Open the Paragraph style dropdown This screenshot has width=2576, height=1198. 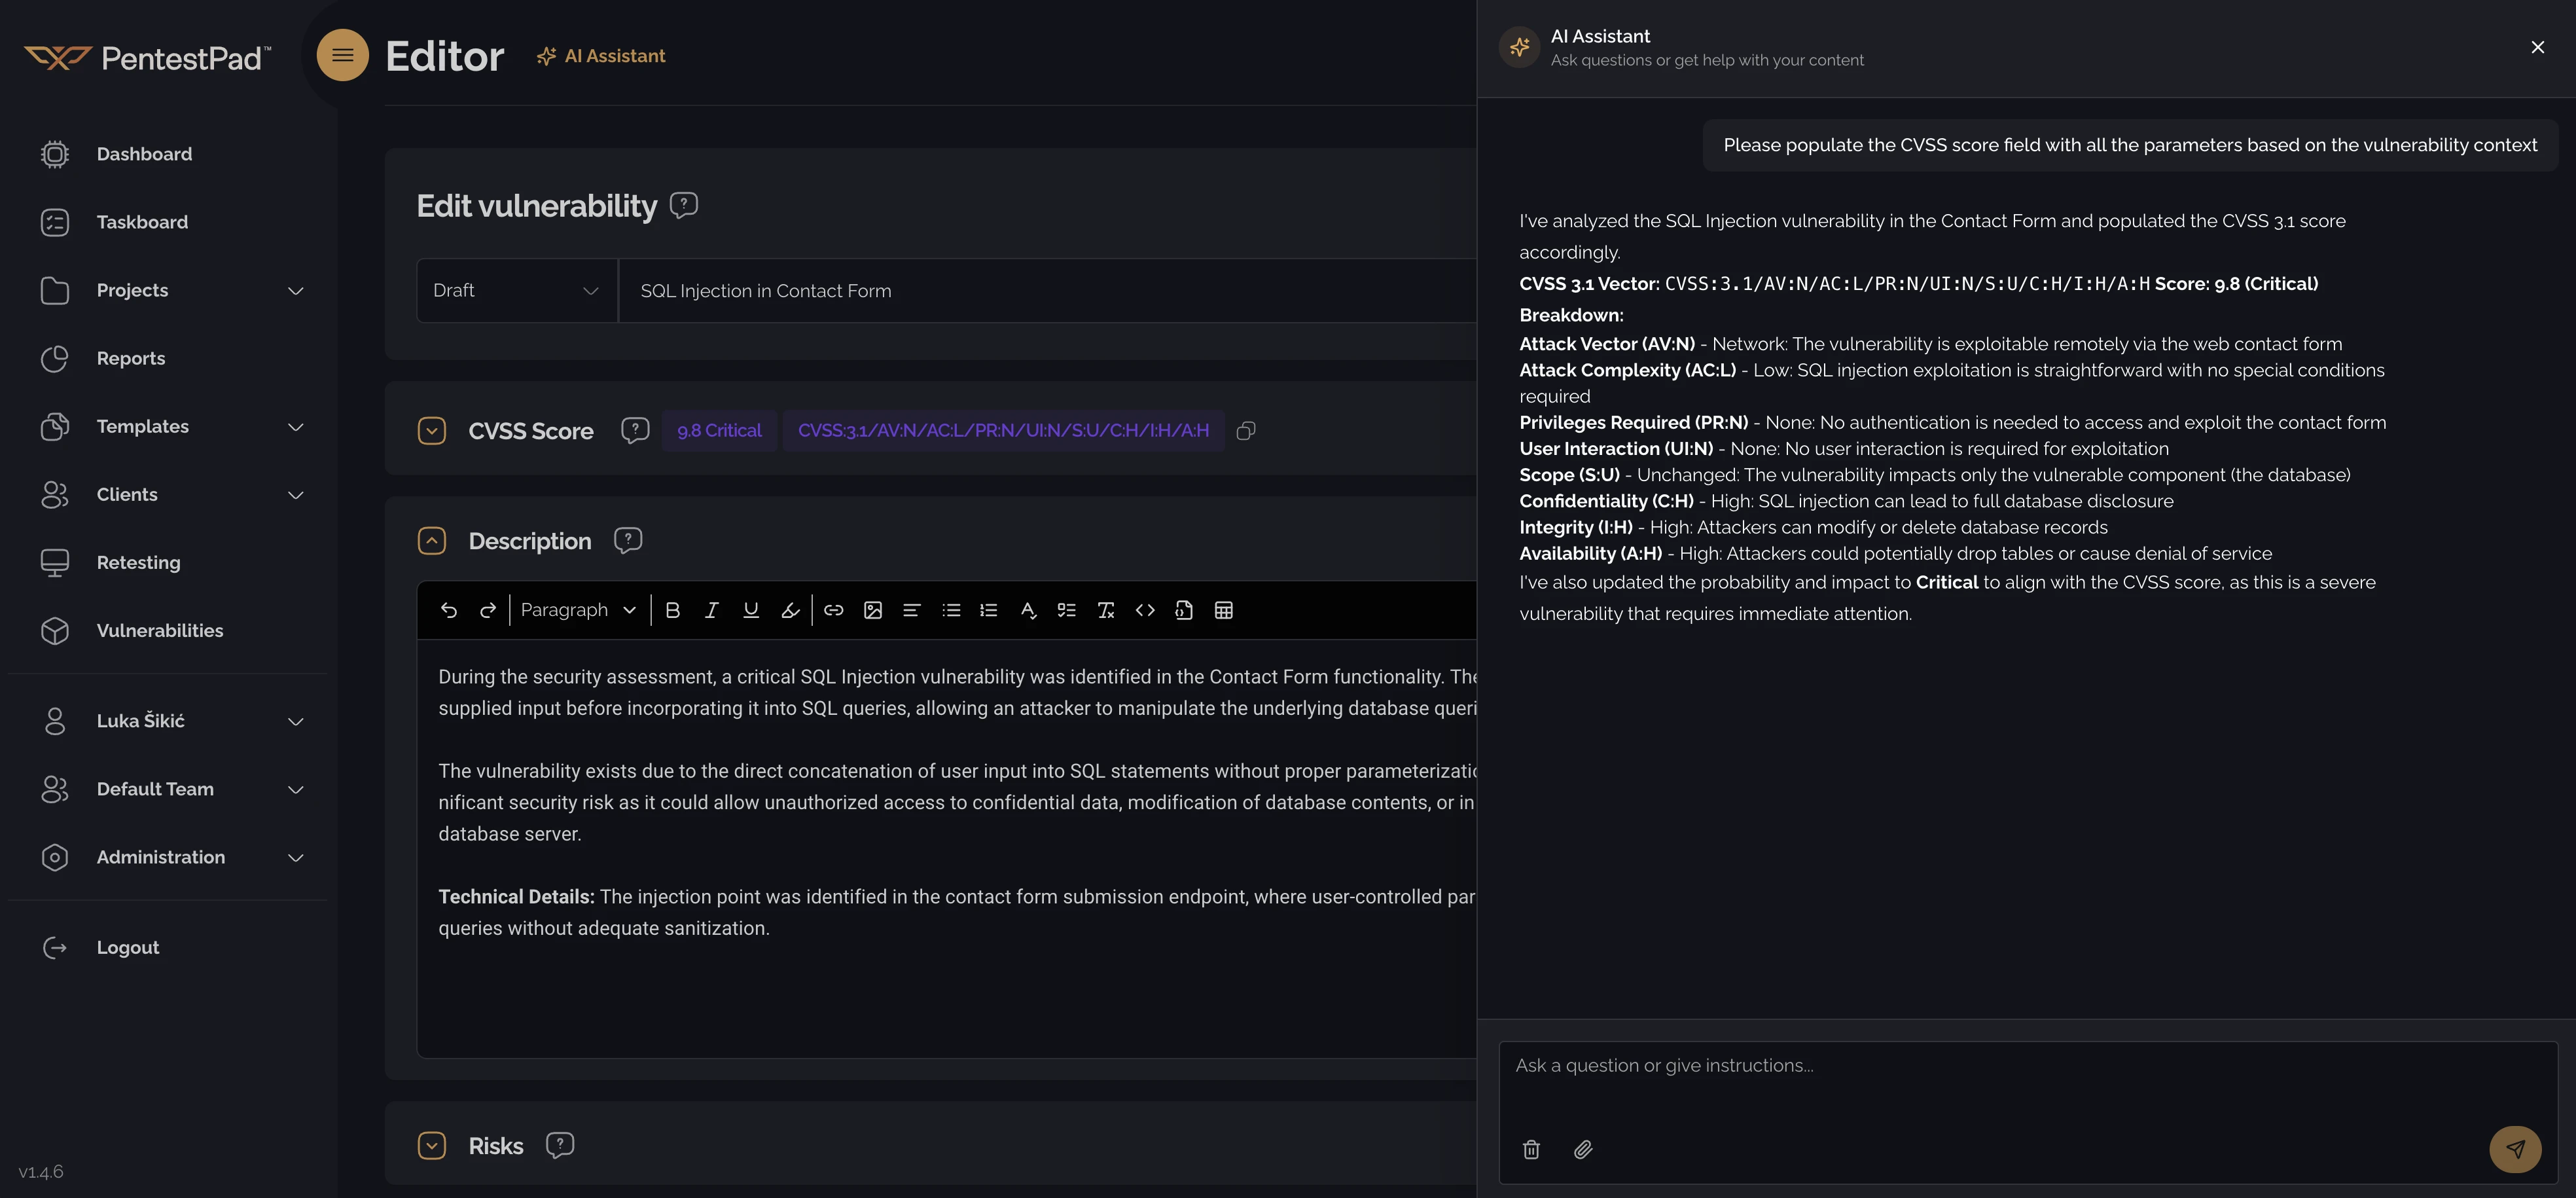[x=578, y=610]
